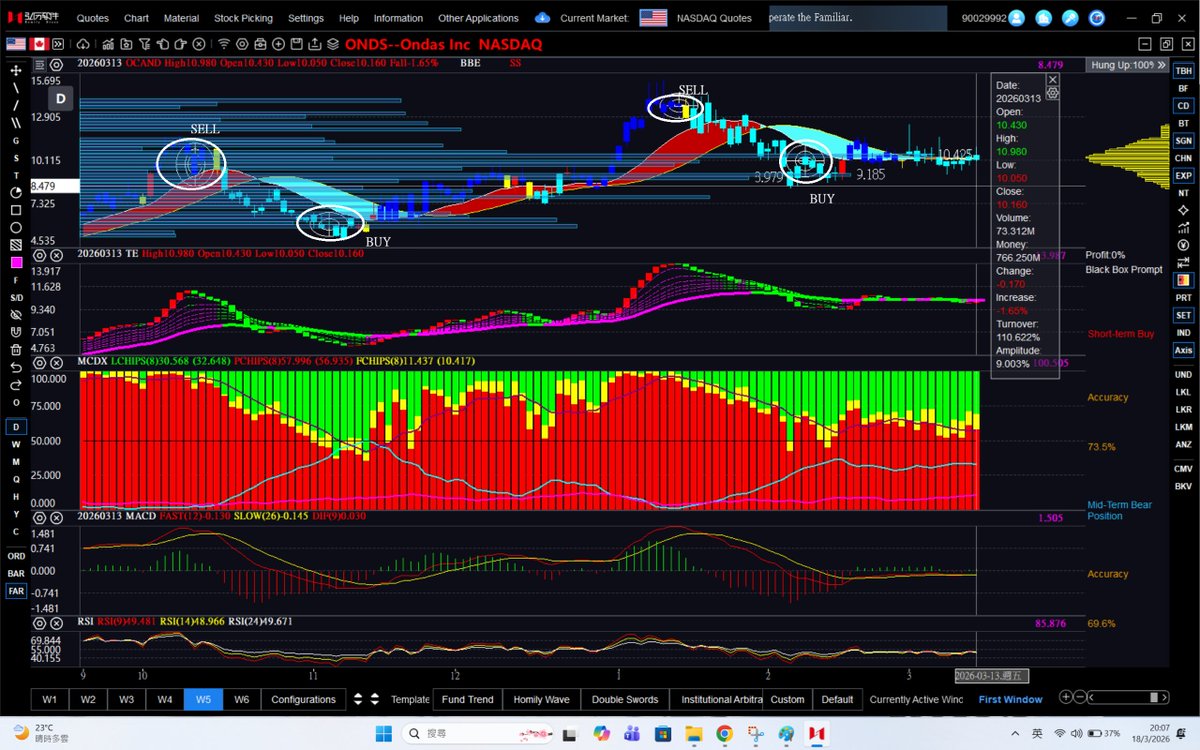Image resolution: width=1200 pixels, height=750 pixels.
Task: Expand the toolbar double-arrow next to flags
Action: (59, 44)
